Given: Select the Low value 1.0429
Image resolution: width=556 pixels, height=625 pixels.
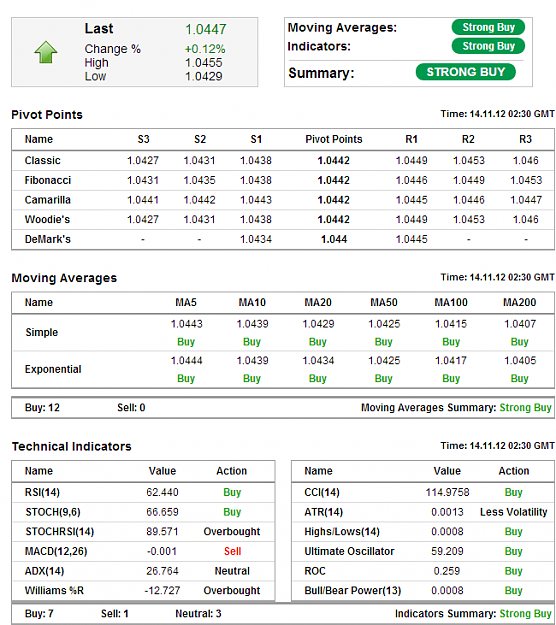Looking at the screenshot, I should point(204,76).
